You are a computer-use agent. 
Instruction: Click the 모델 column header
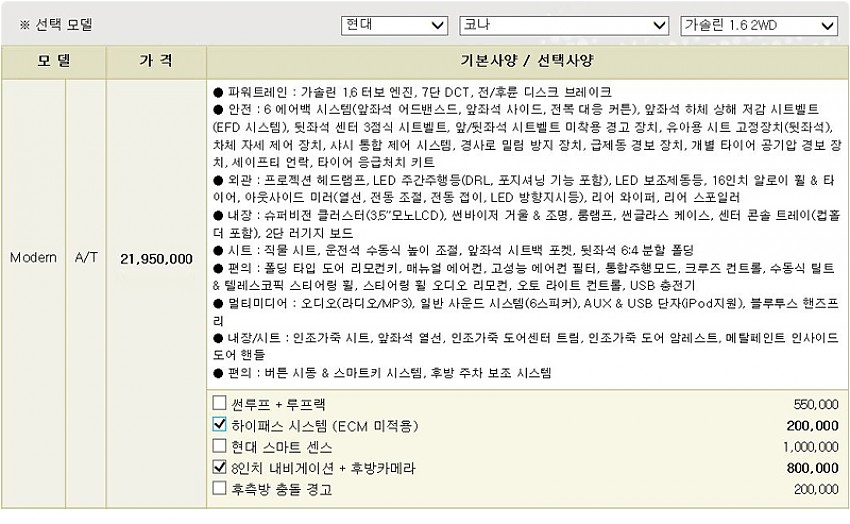click(x=53, y=60)
